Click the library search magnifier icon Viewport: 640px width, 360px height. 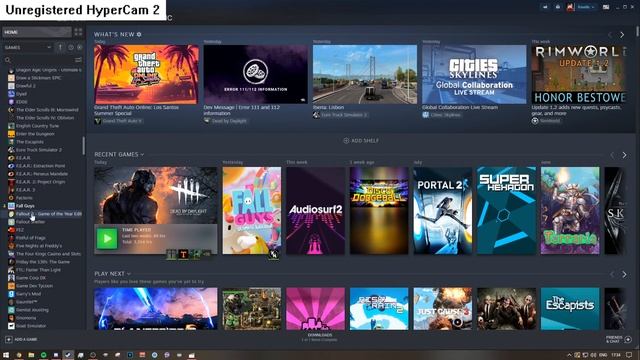pyautogui.click(x=8, y=60)
